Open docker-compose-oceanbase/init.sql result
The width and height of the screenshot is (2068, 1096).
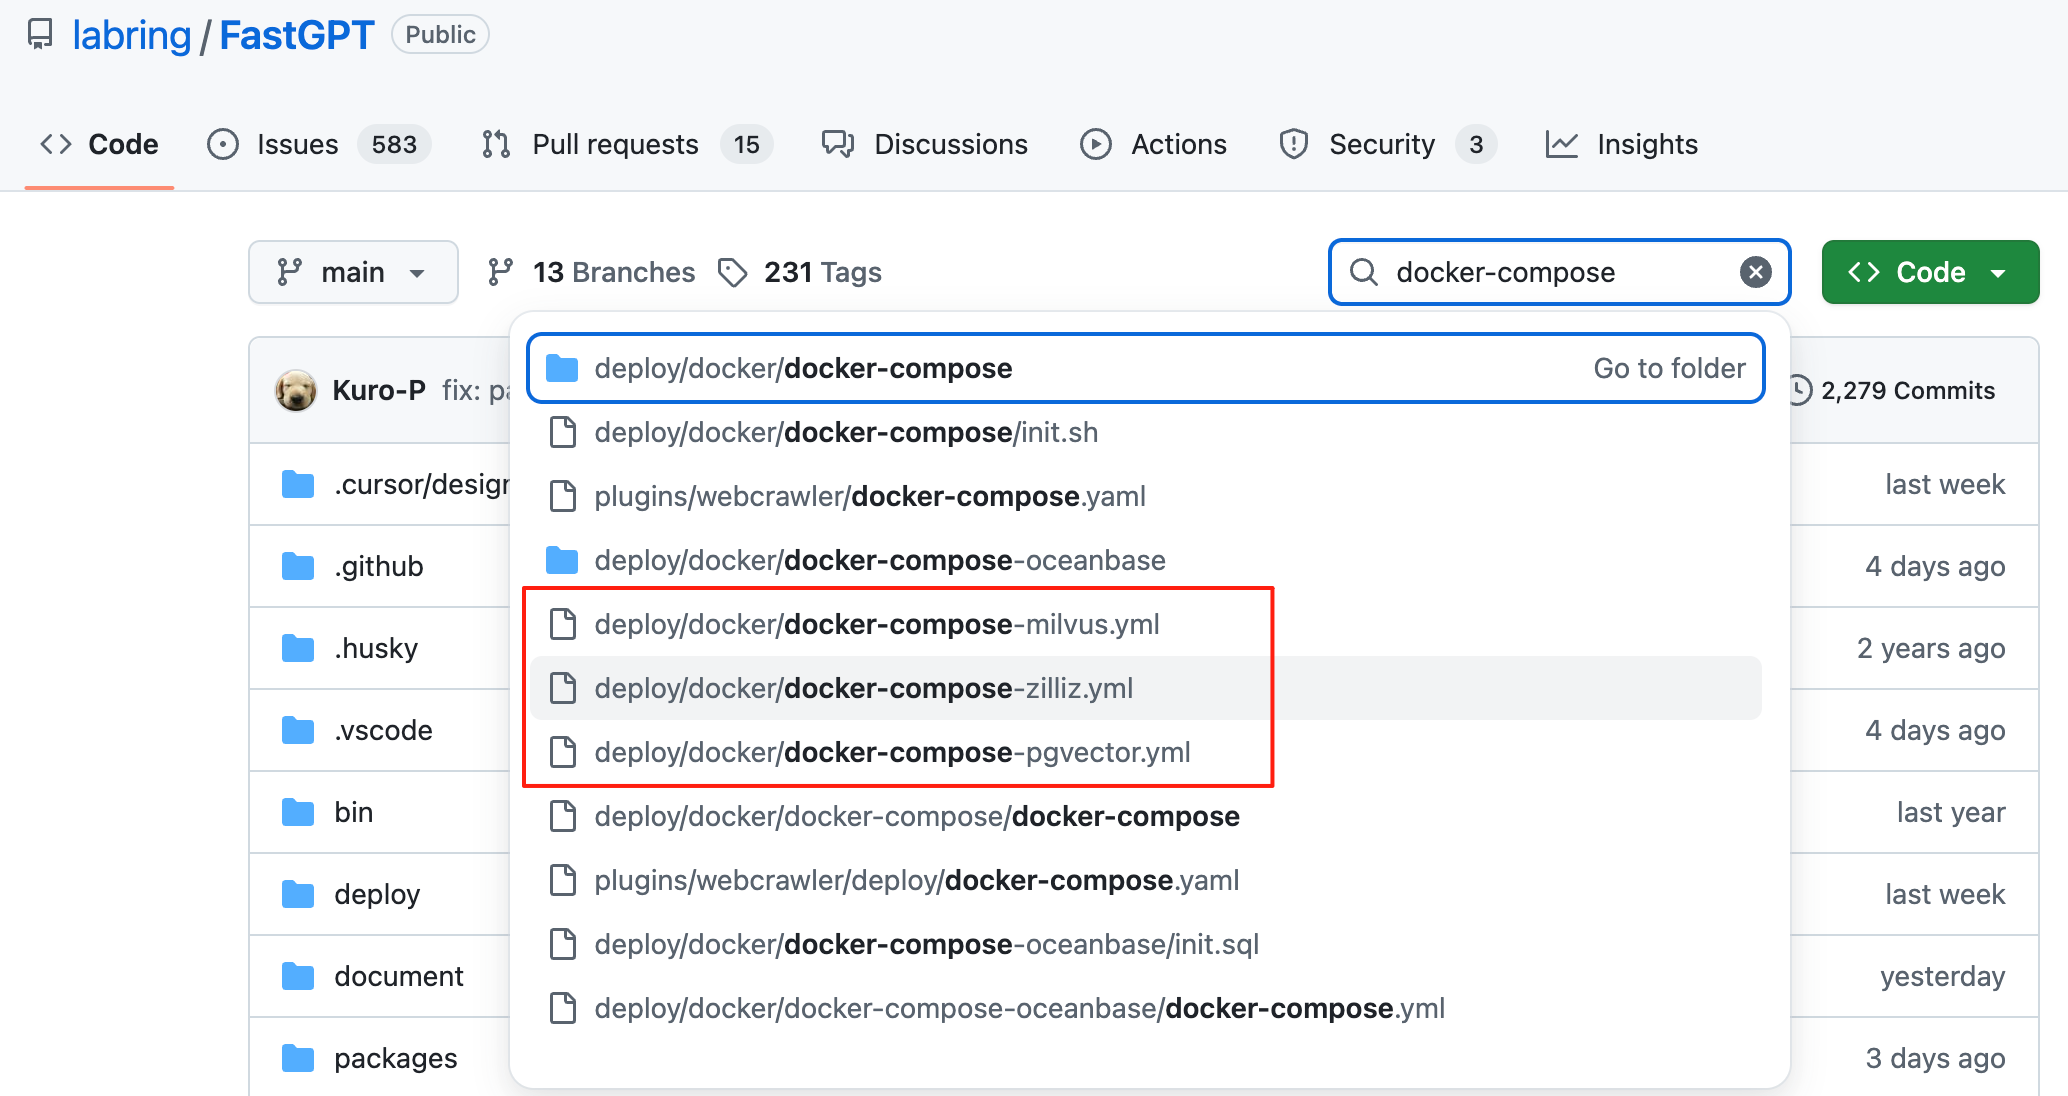[x=1145, y=944]
